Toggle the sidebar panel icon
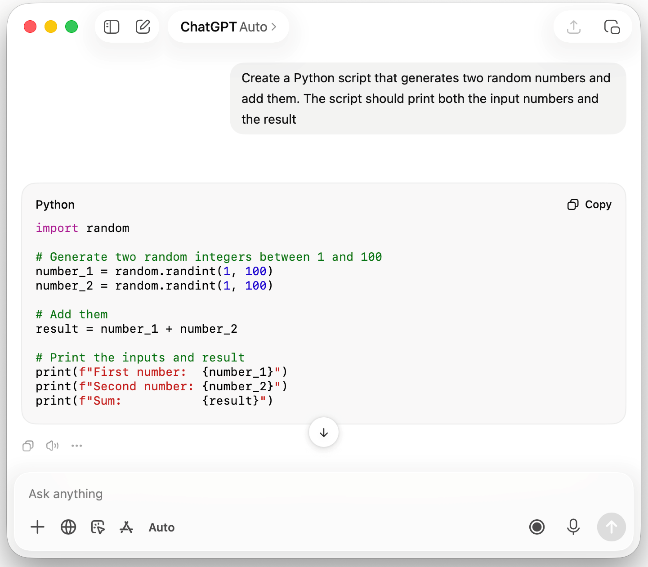The width and height of the screenshot is (648, 567). click(111, 27)
